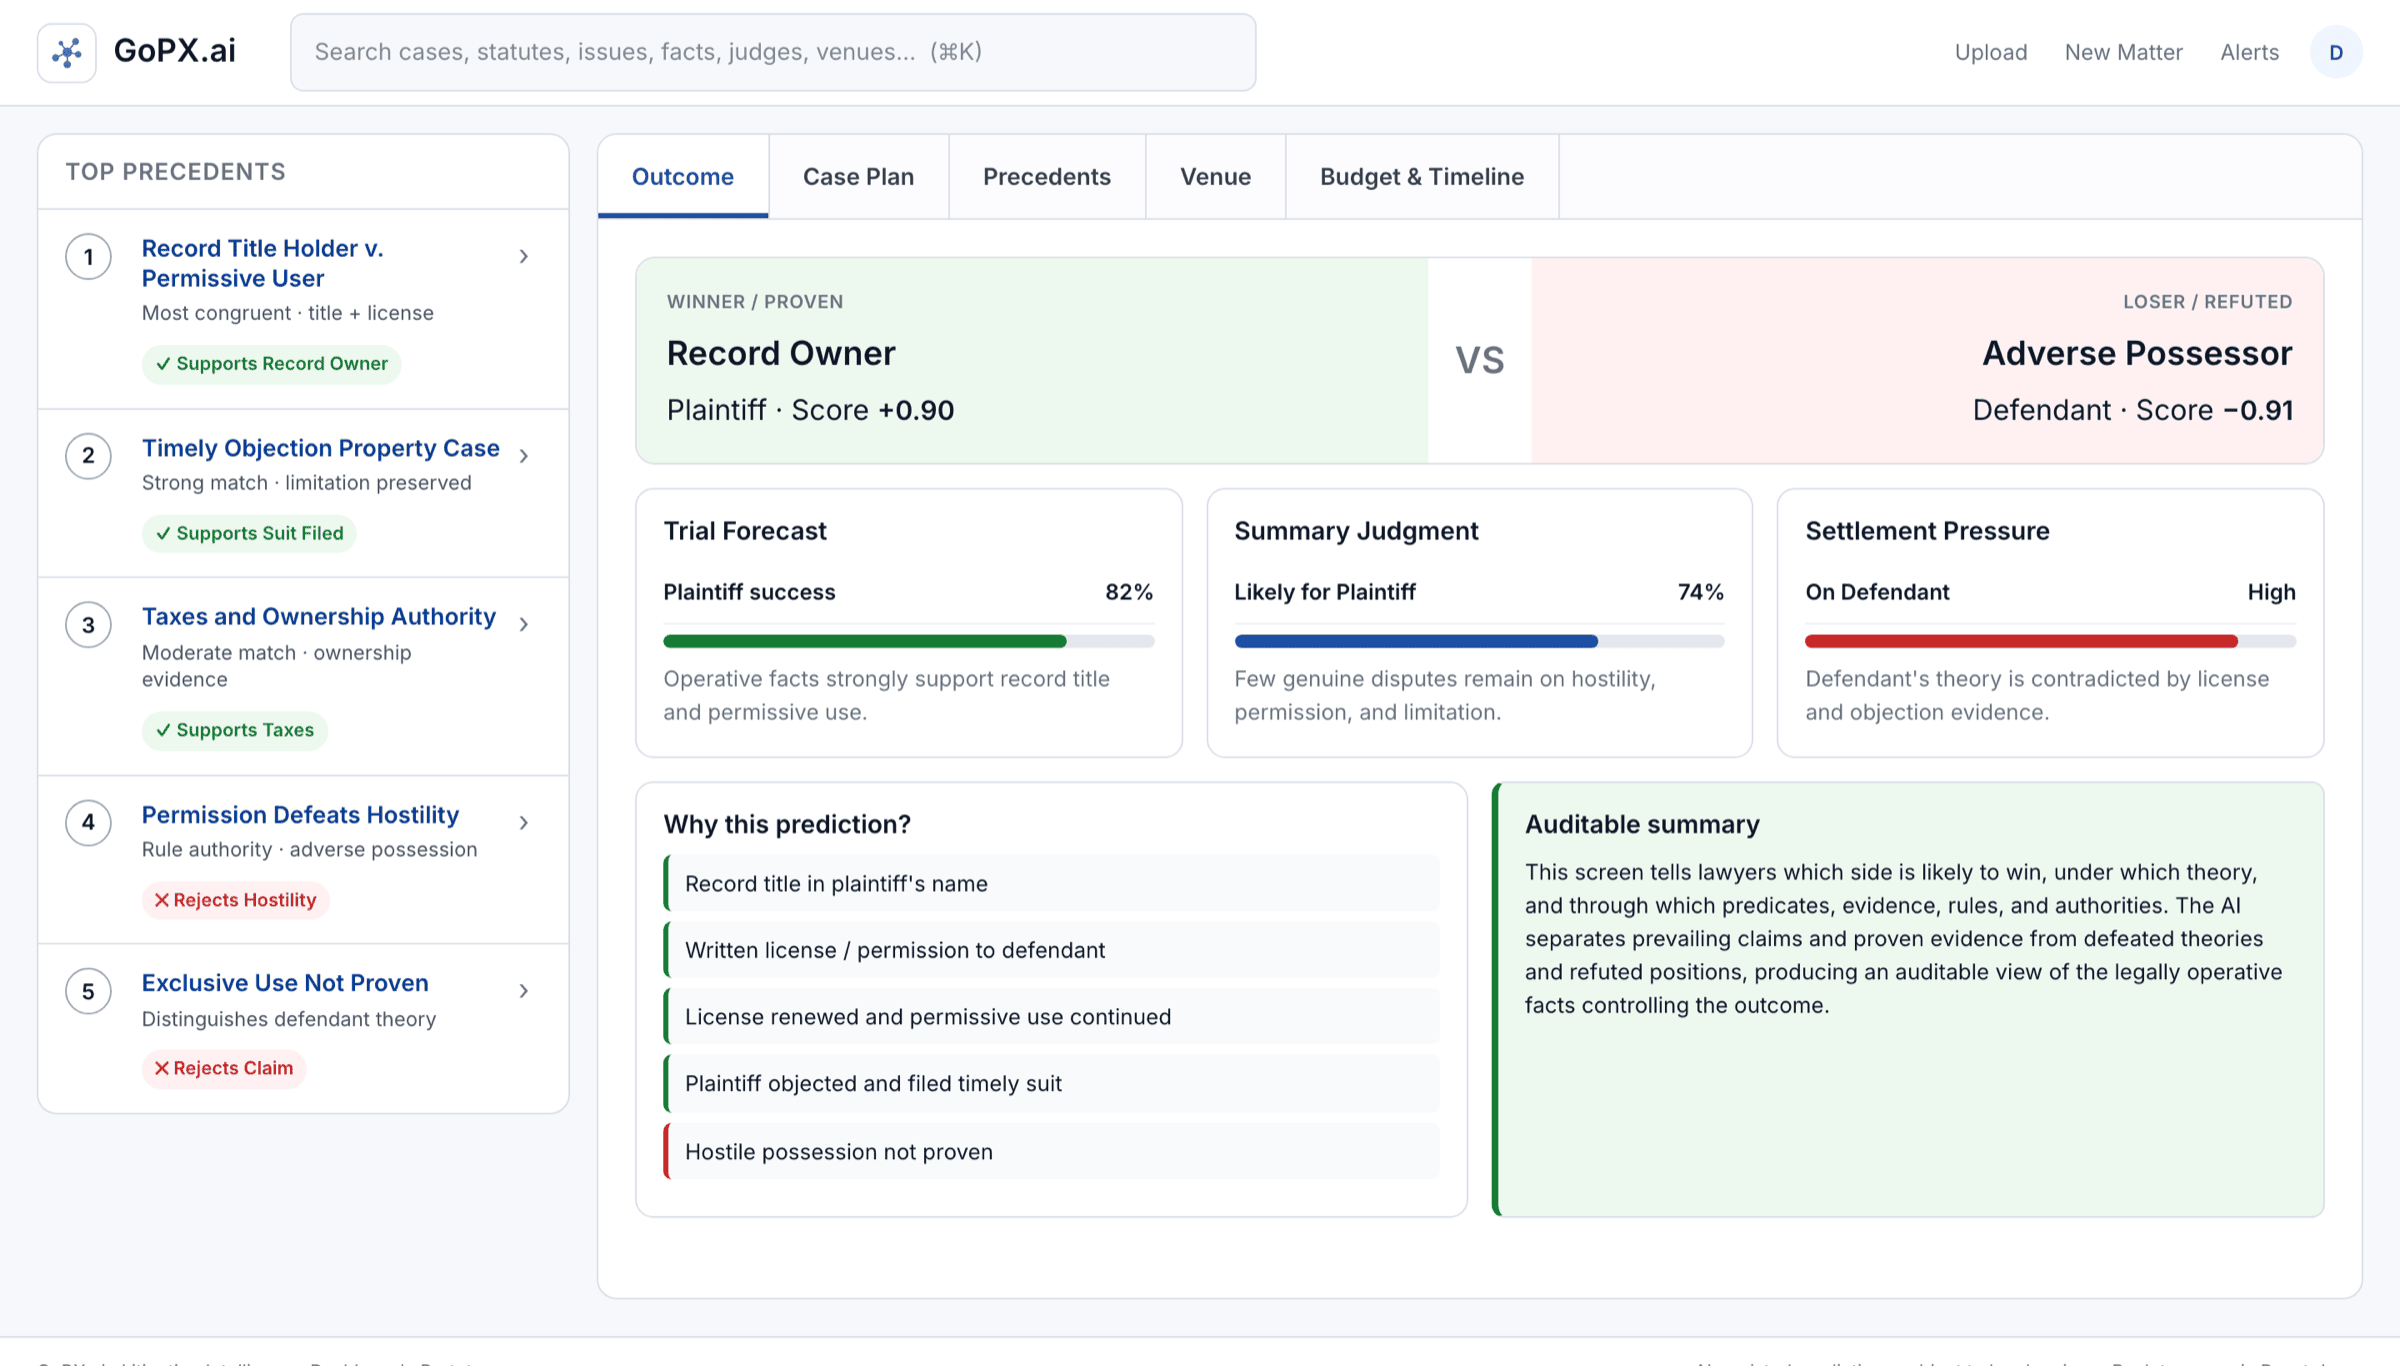Click 'Plaintiff objected and filed timely suit' reason
Viewport: 2400px width, 1366px height.
1051,1084
